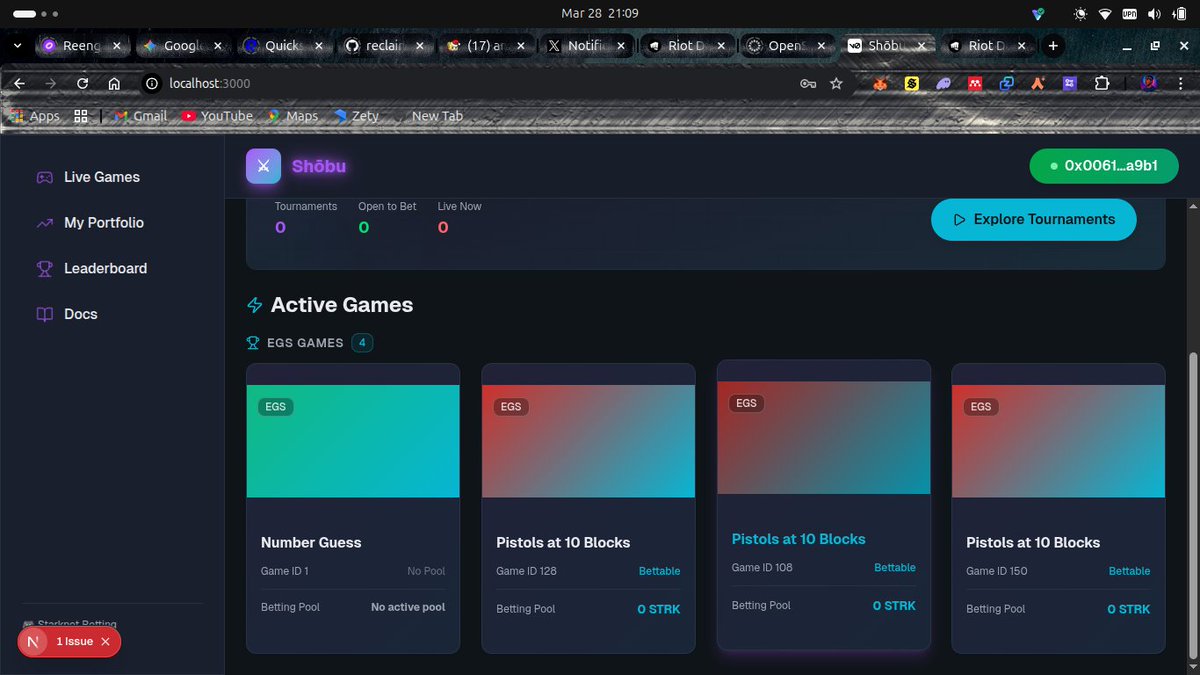1200x675 pixels.
Task: Click the battery icon in system tray
Action: point(1179,14)
